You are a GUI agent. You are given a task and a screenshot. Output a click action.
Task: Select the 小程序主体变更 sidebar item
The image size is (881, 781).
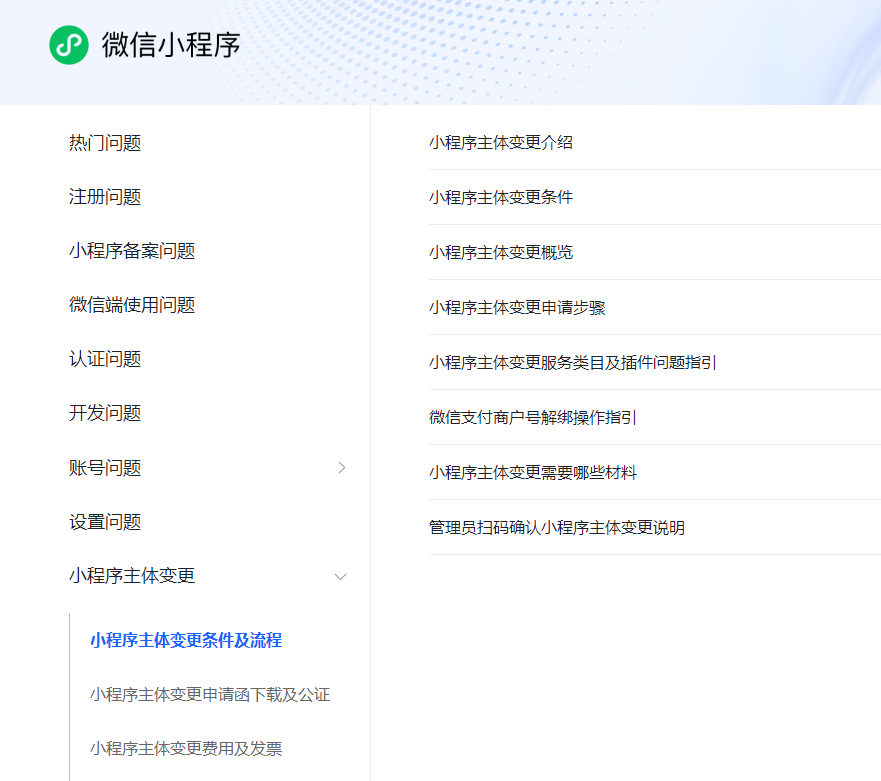pos(132,576)
